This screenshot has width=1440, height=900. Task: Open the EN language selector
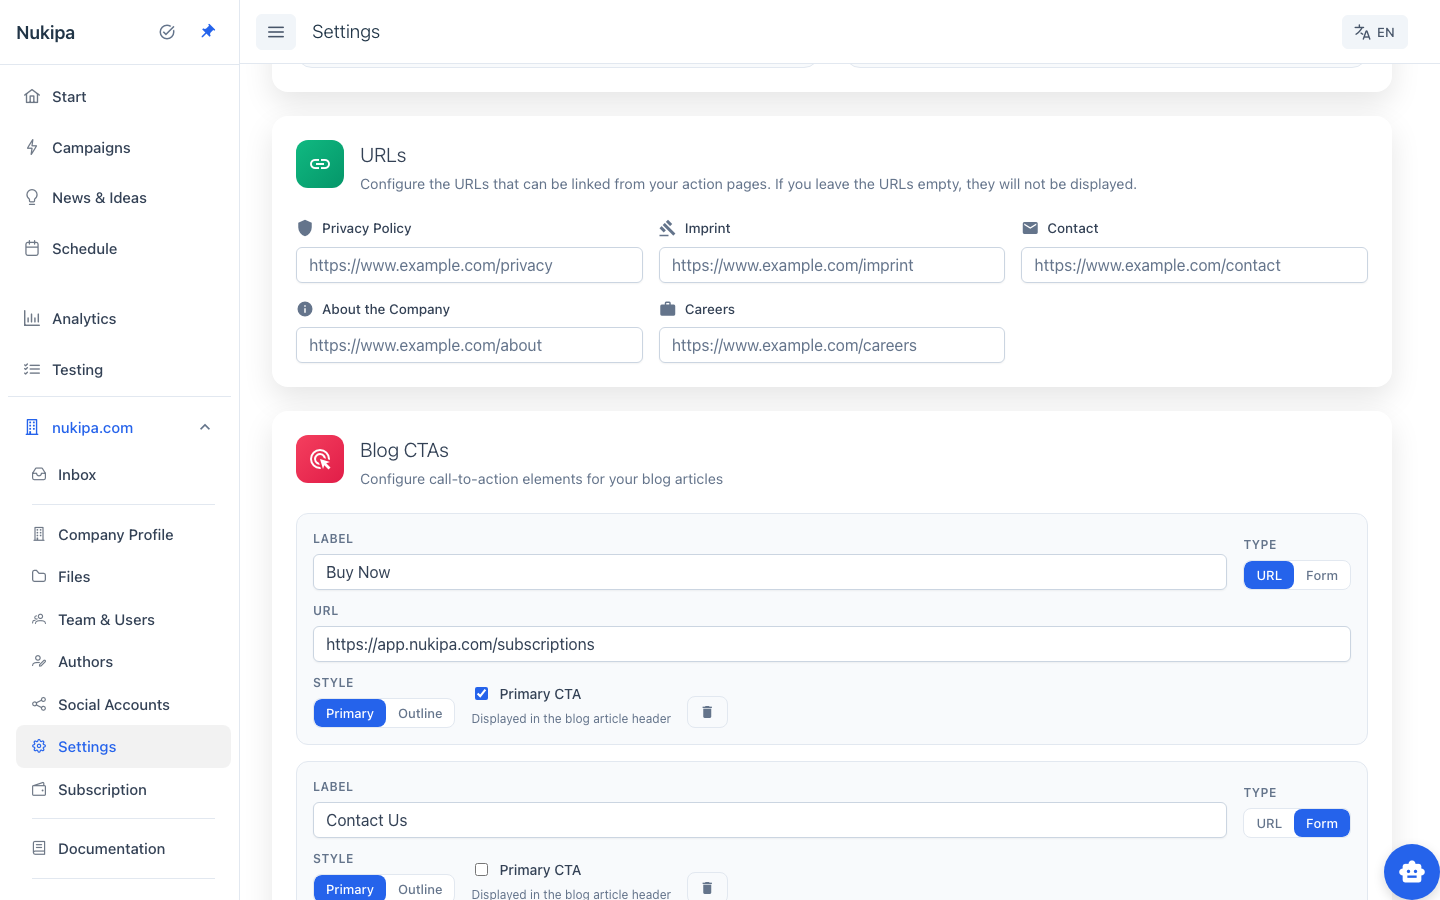[1374, 31]
